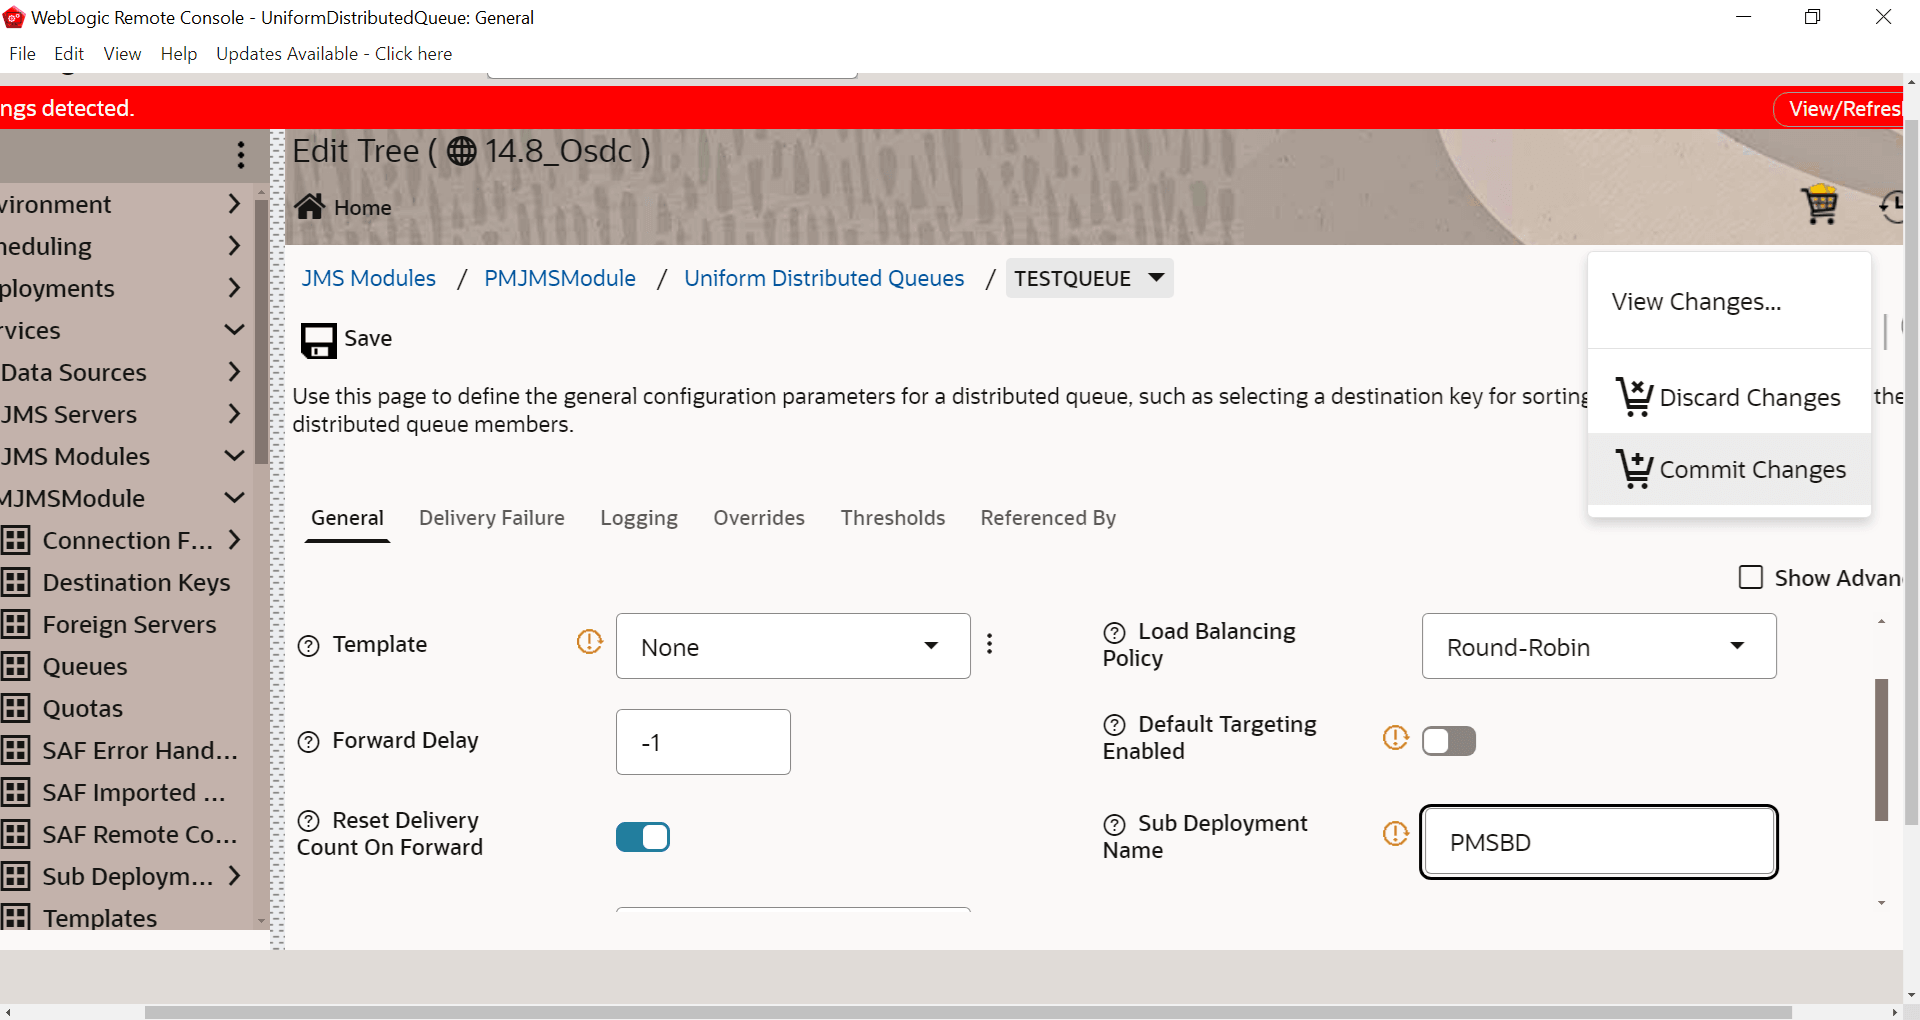The height and width of the screenshot is (1020, 1920).
Task: Click the Queues grid icon
Action: click(x=16, y=666)
